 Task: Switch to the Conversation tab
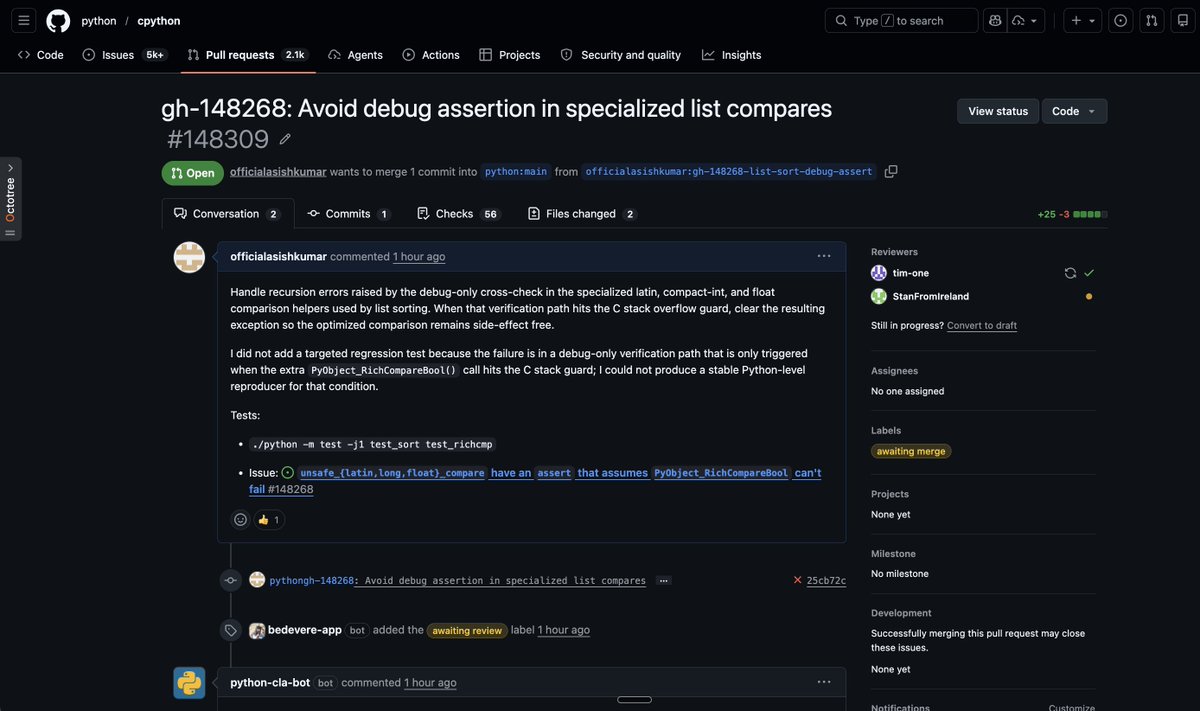pyautogui.click(x=228, y=213)
